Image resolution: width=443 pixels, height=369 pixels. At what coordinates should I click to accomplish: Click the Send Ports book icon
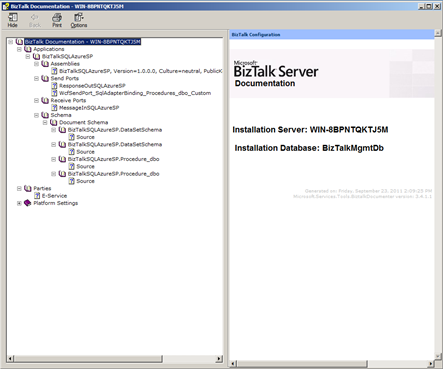coord(45,78)
